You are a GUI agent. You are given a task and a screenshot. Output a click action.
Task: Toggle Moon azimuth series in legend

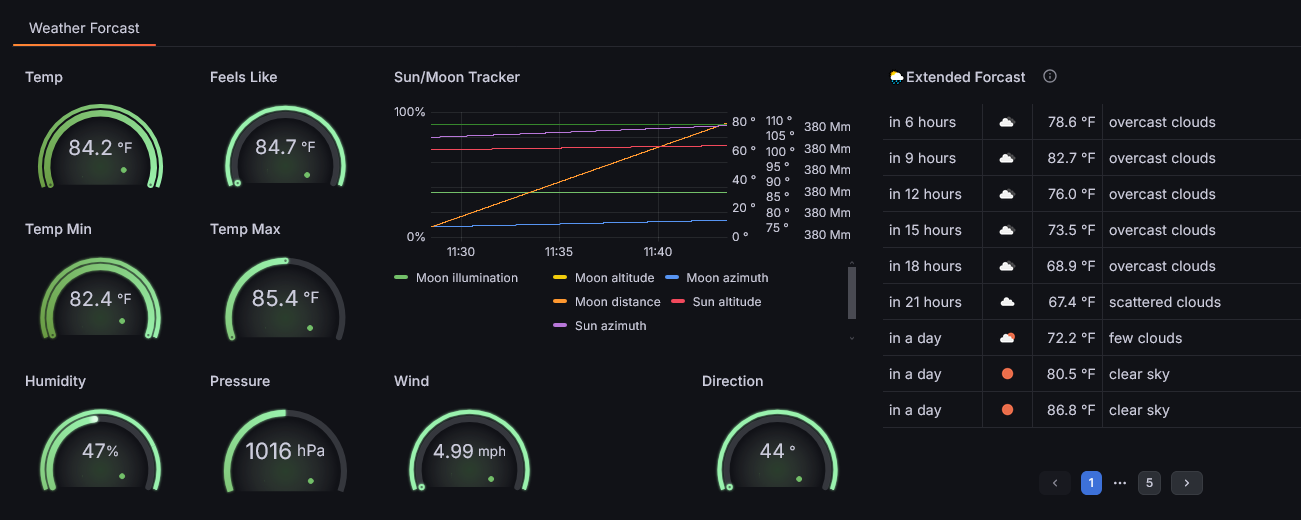click(717, 278)
